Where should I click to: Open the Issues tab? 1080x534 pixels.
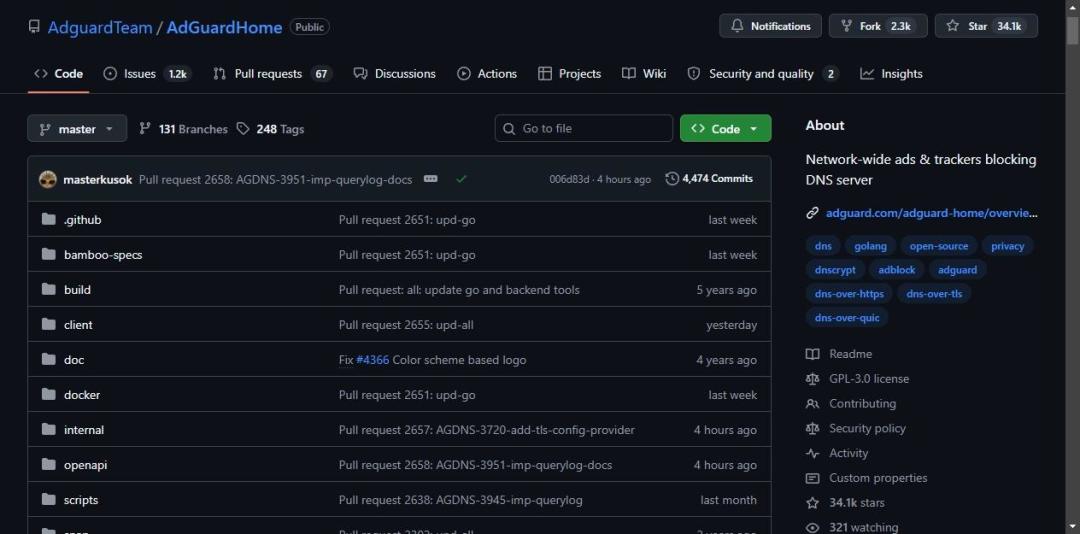tap(147, 74)
